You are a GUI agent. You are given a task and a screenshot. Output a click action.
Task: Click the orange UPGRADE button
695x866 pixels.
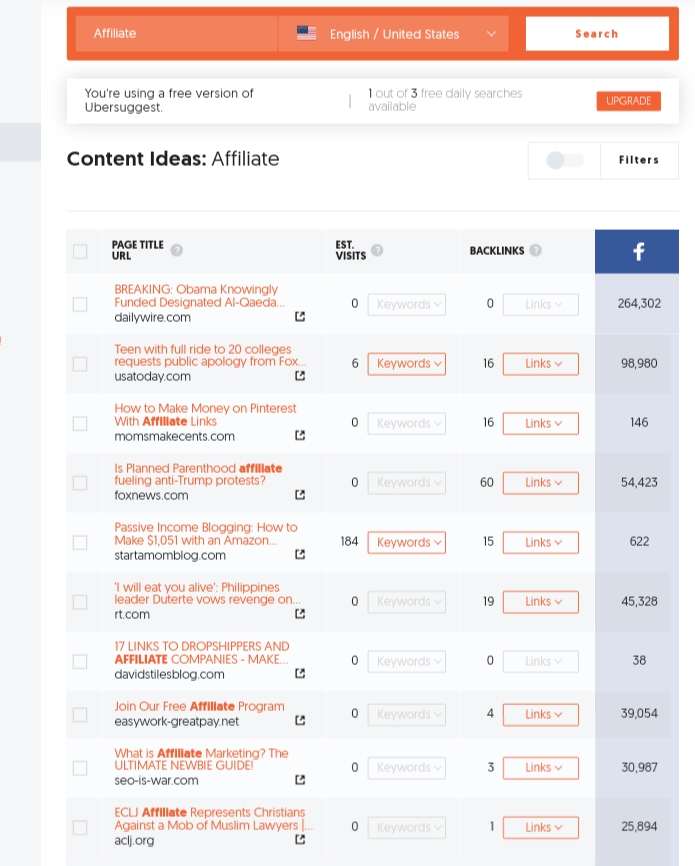point(628,101)
